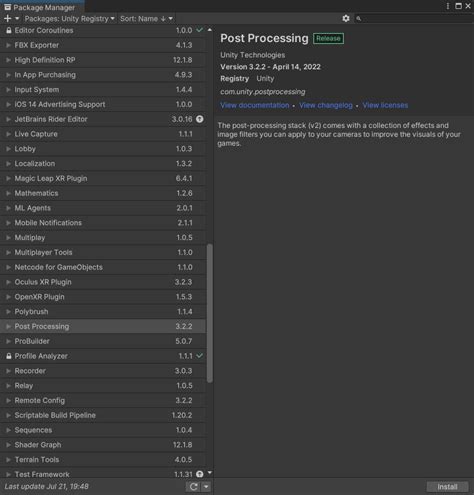This screenshot has height=495, width=474.
Task: Select Localization package
Action: point(103,163)
